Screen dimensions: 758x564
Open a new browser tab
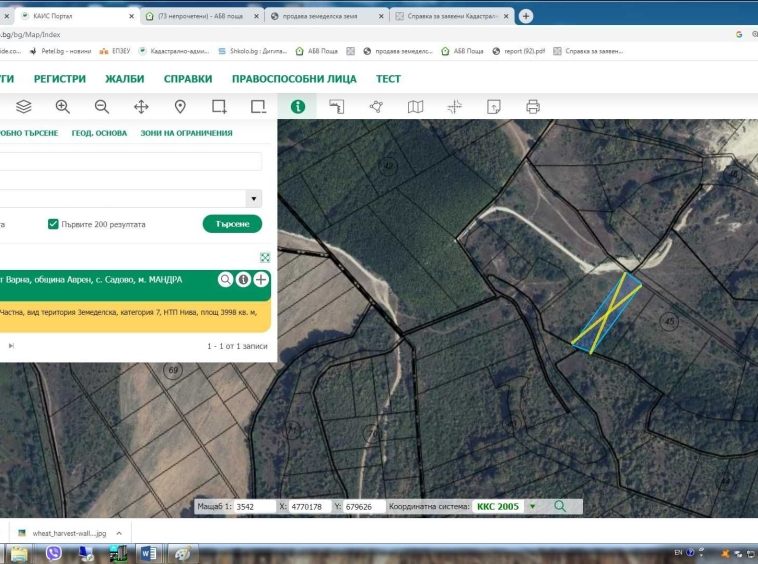525,16
